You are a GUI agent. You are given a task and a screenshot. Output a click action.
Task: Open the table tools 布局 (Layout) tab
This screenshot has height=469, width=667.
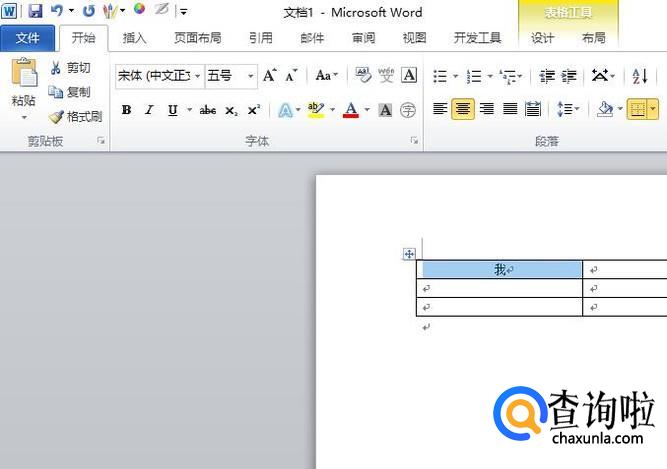click(x=594, y=38)
